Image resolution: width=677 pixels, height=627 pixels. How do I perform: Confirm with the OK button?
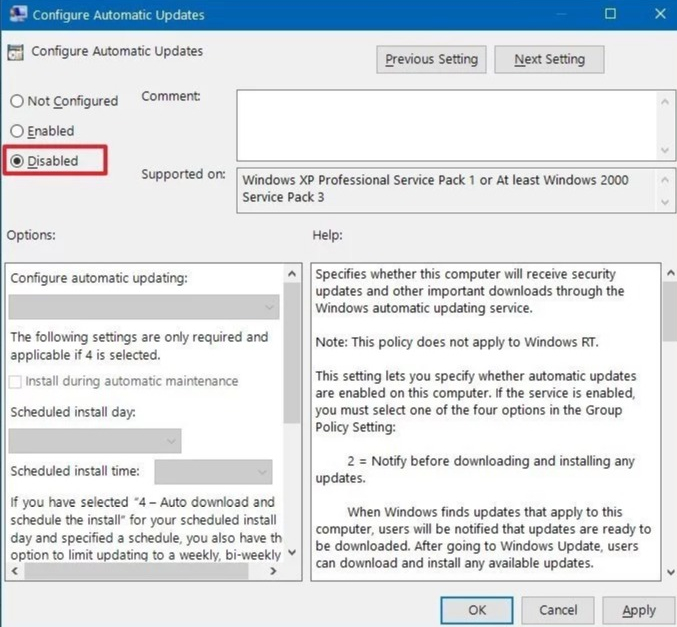click(x=477, y=610)
